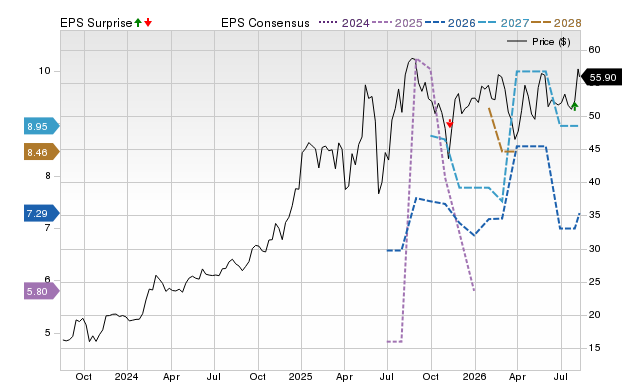Click the red EPS Surprise down arrow in legend
The height and width of the screenshot is (382, 640).
148,23
